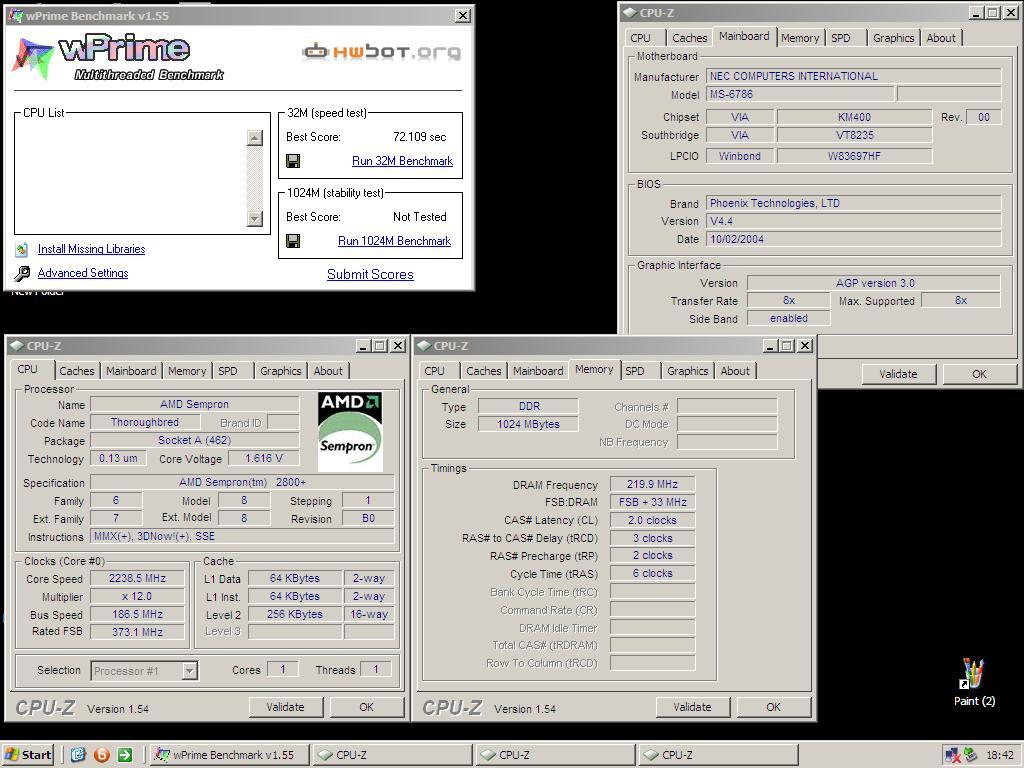Click the Memory size 1024 MBytes field
Screen dimensions: 1024x768
pyautogui.click(x=528, y=424)
